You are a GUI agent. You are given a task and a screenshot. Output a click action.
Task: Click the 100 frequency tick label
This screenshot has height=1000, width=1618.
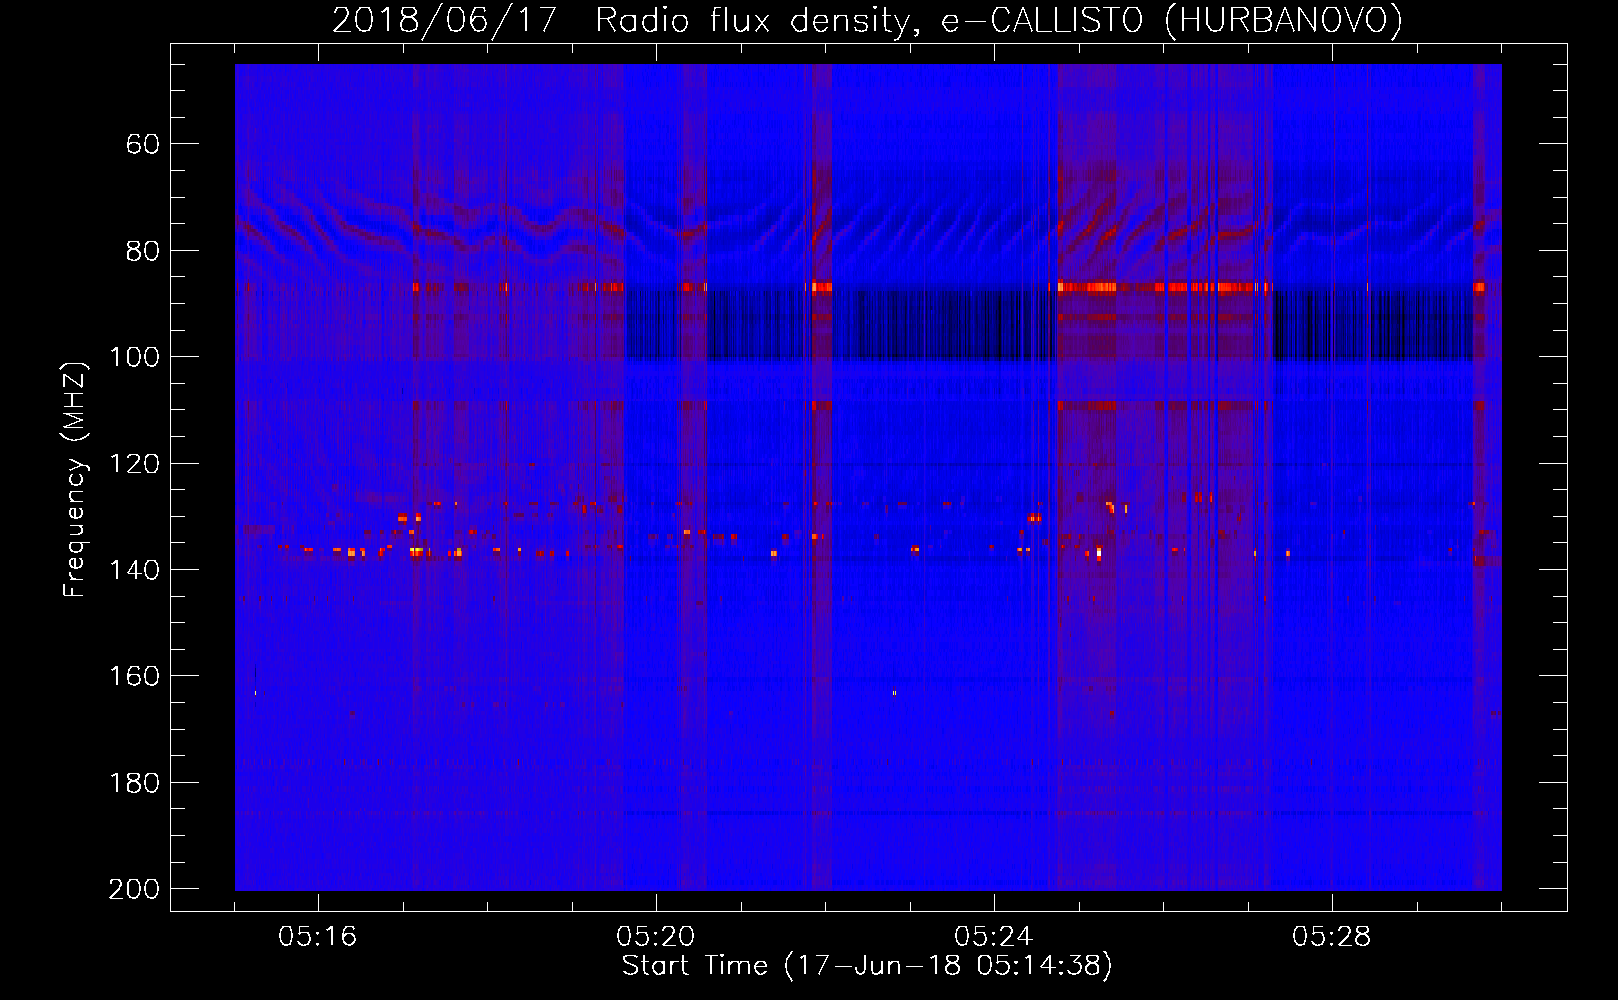click(x=134, y=357)
